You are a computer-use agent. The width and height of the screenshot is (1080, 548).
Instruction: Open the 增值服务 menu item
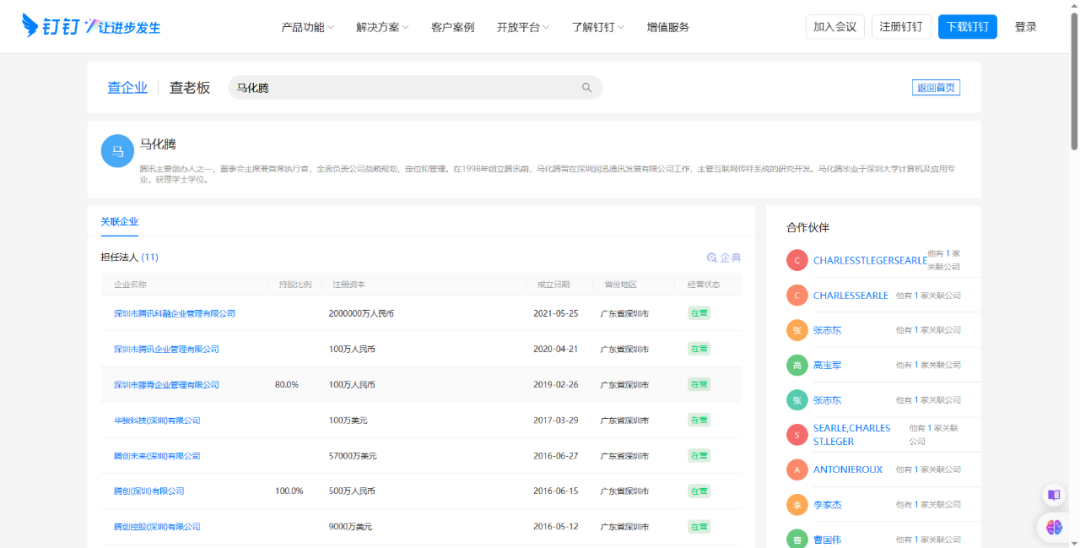[668, 27]
